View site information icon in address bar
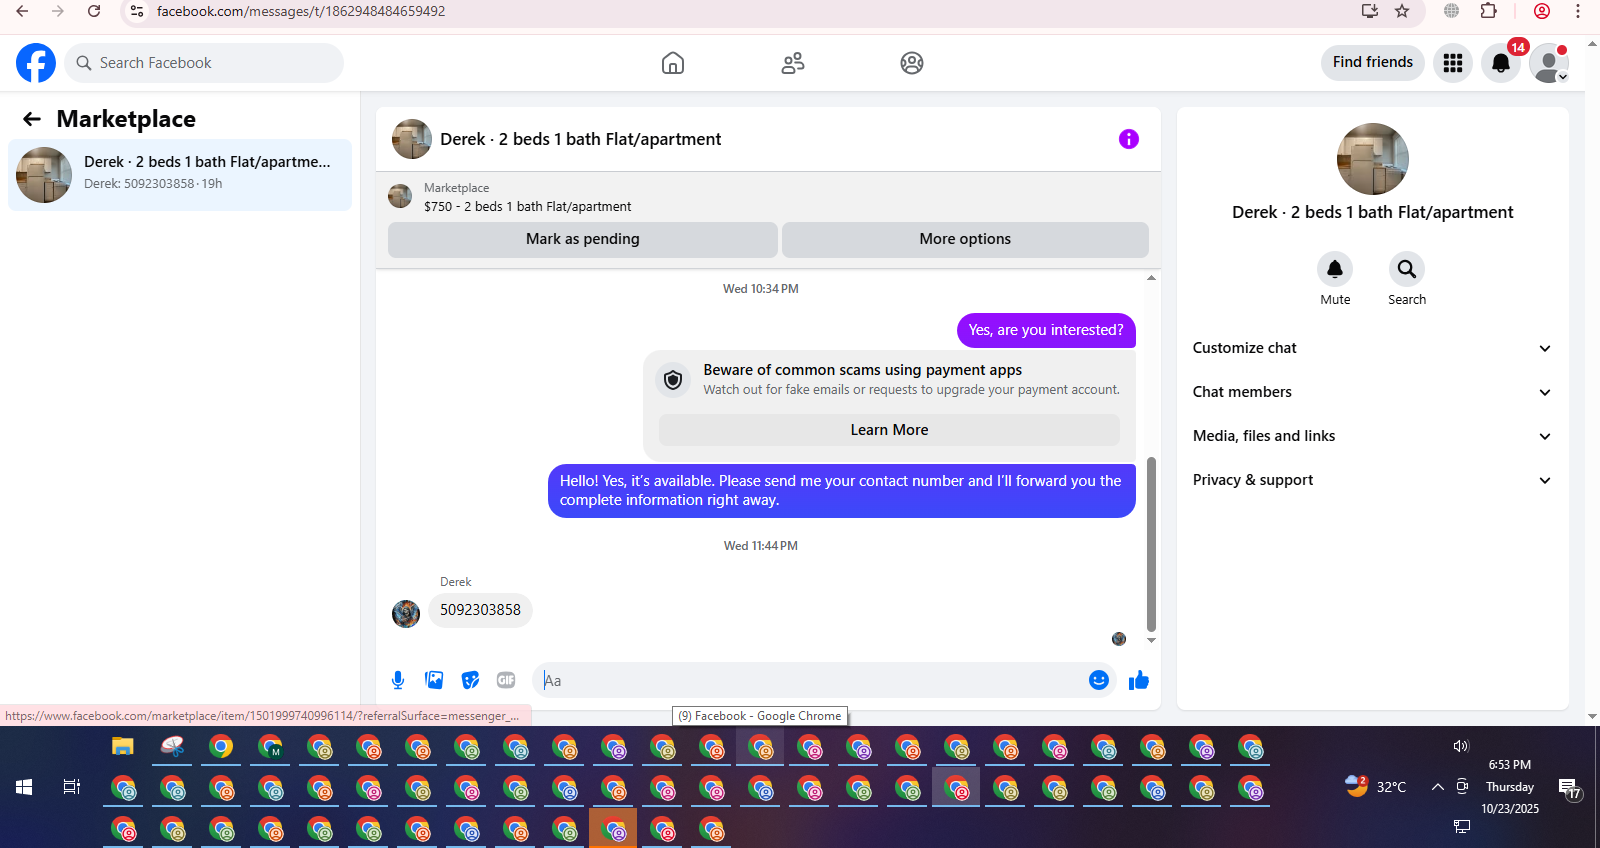 point(137,11)
